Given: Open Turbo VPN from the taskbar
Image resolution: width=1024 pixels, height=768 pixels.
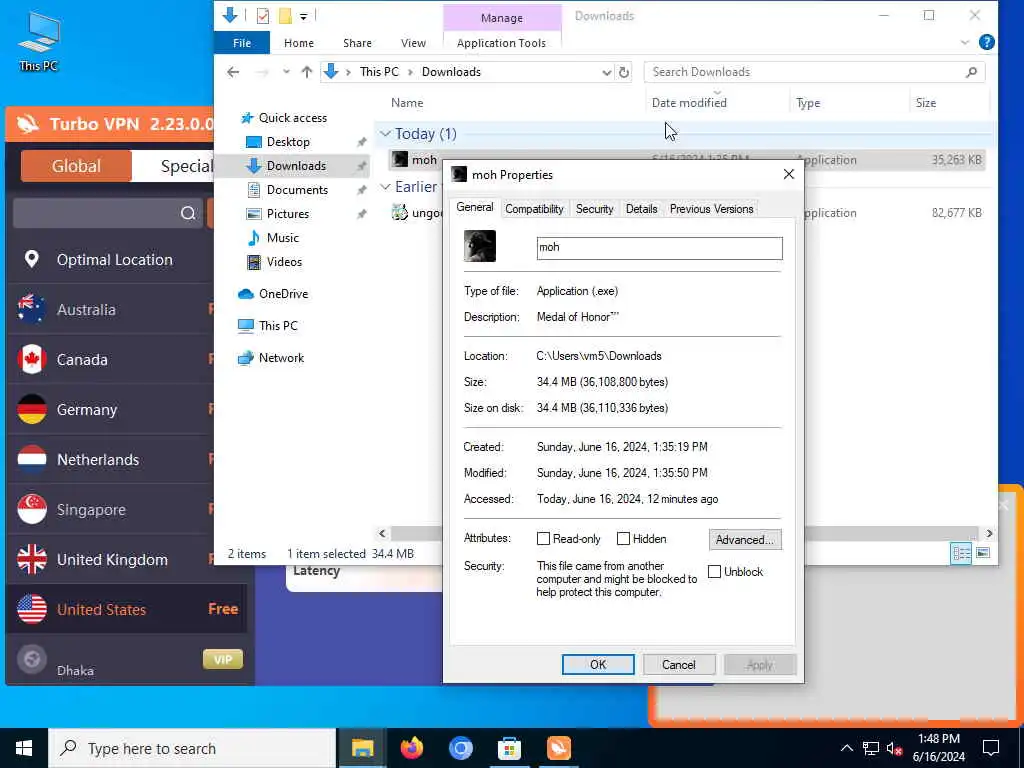Looking at the screenshot, I should pyautogui.click(x=559, y=748).
